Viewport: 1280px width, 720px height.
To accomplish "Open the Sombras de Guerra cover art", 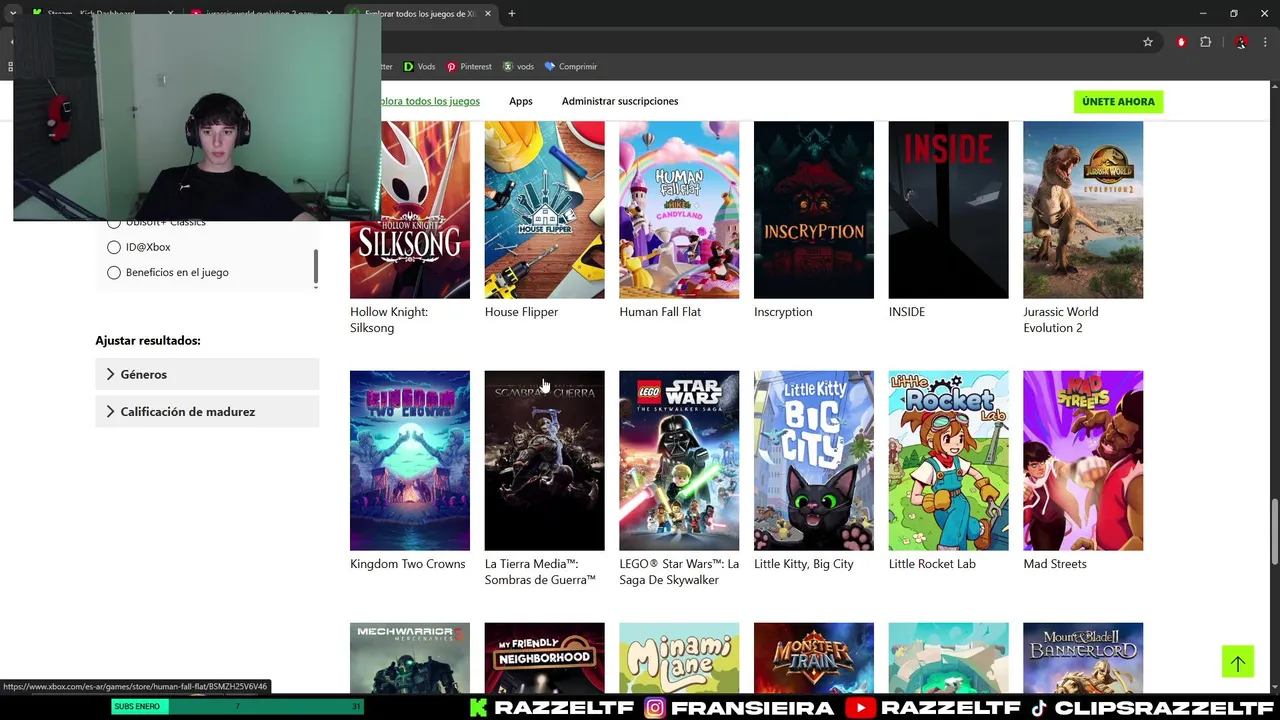I will (x=544, y=460).
